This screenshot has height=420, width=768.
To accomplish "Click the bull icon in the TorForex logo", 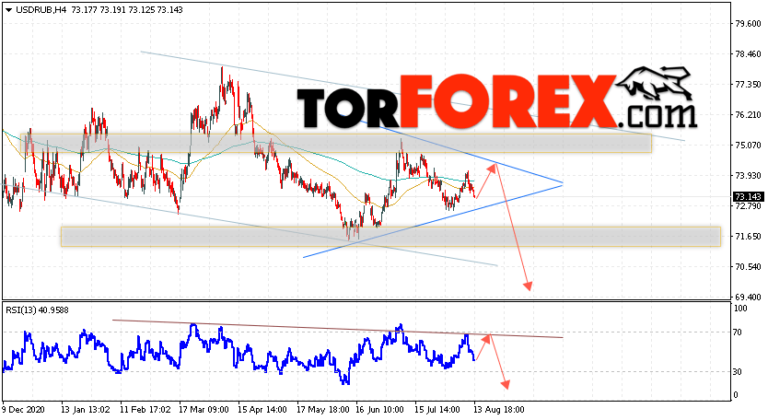I will coord(653,83).
